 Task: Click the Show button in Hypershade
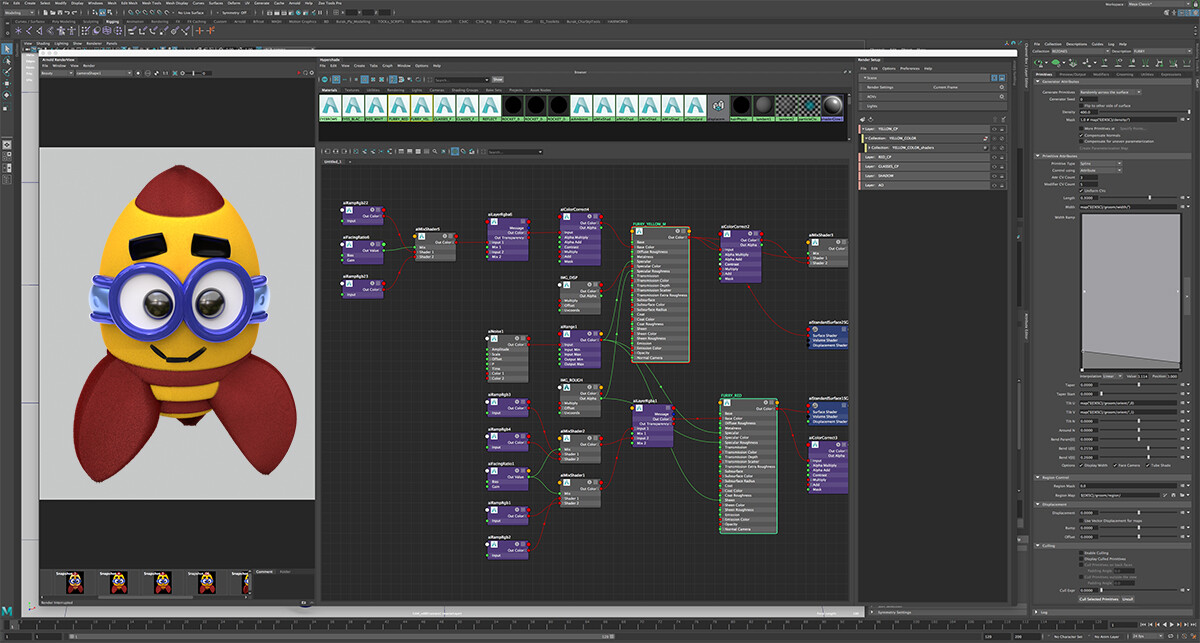tap(498, 79)
